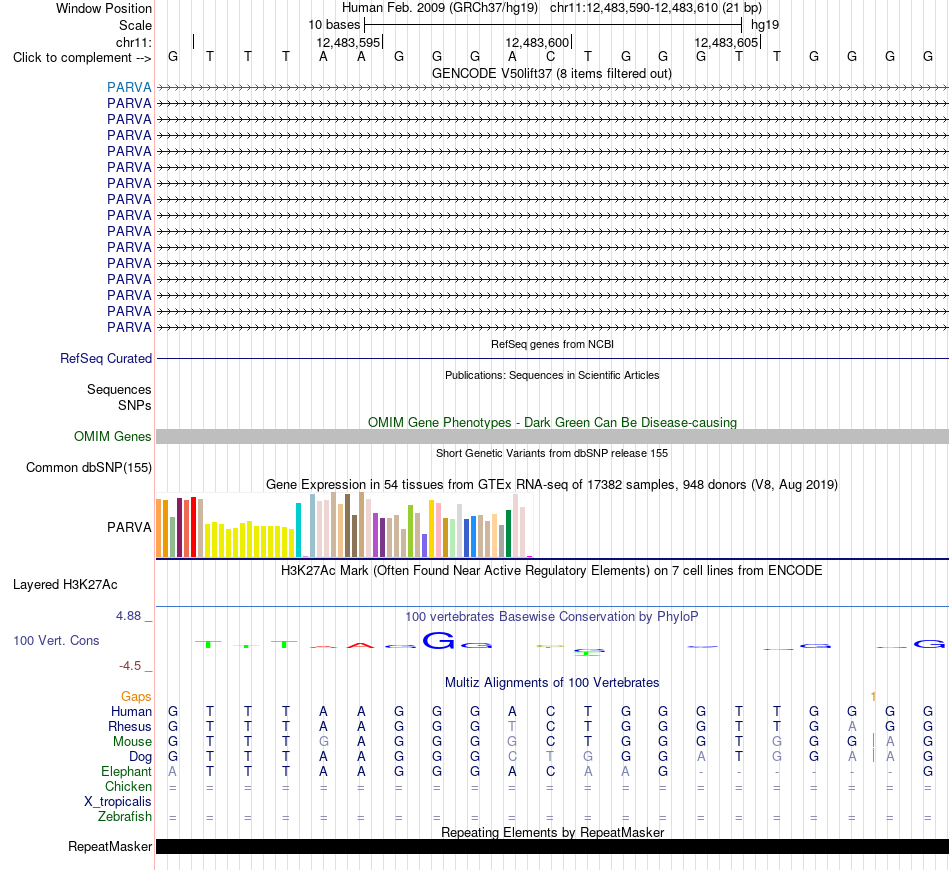Click the dark green bar in GTEx chart

(508, 534)
